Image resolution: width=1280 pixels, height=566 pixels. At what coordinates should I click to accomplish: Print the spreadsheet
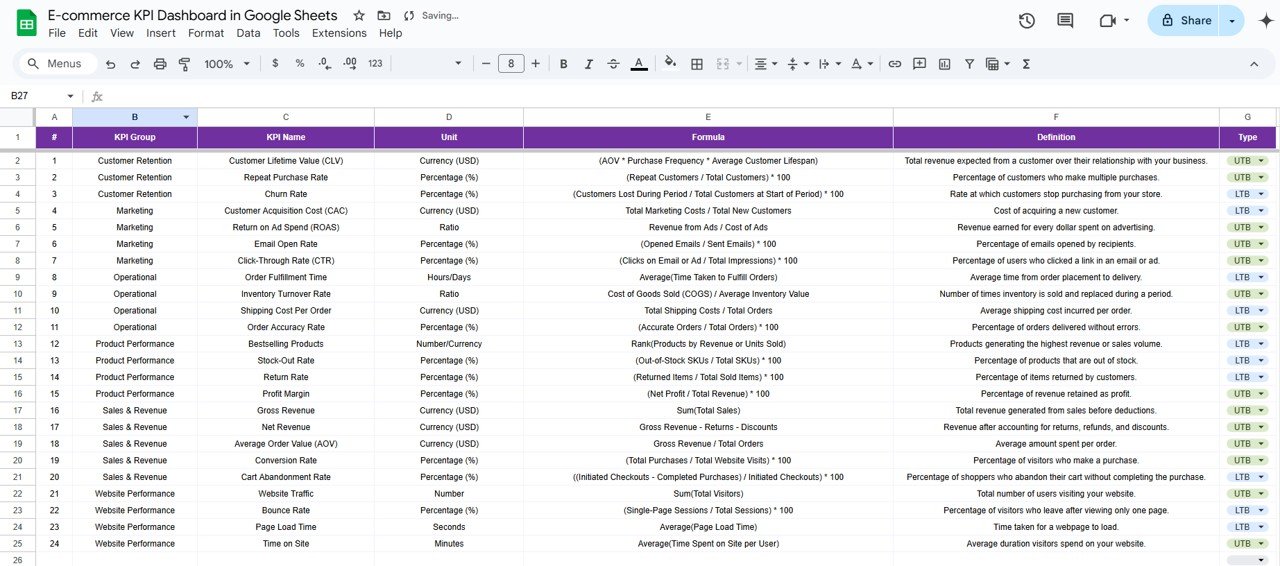click(160, 64)
